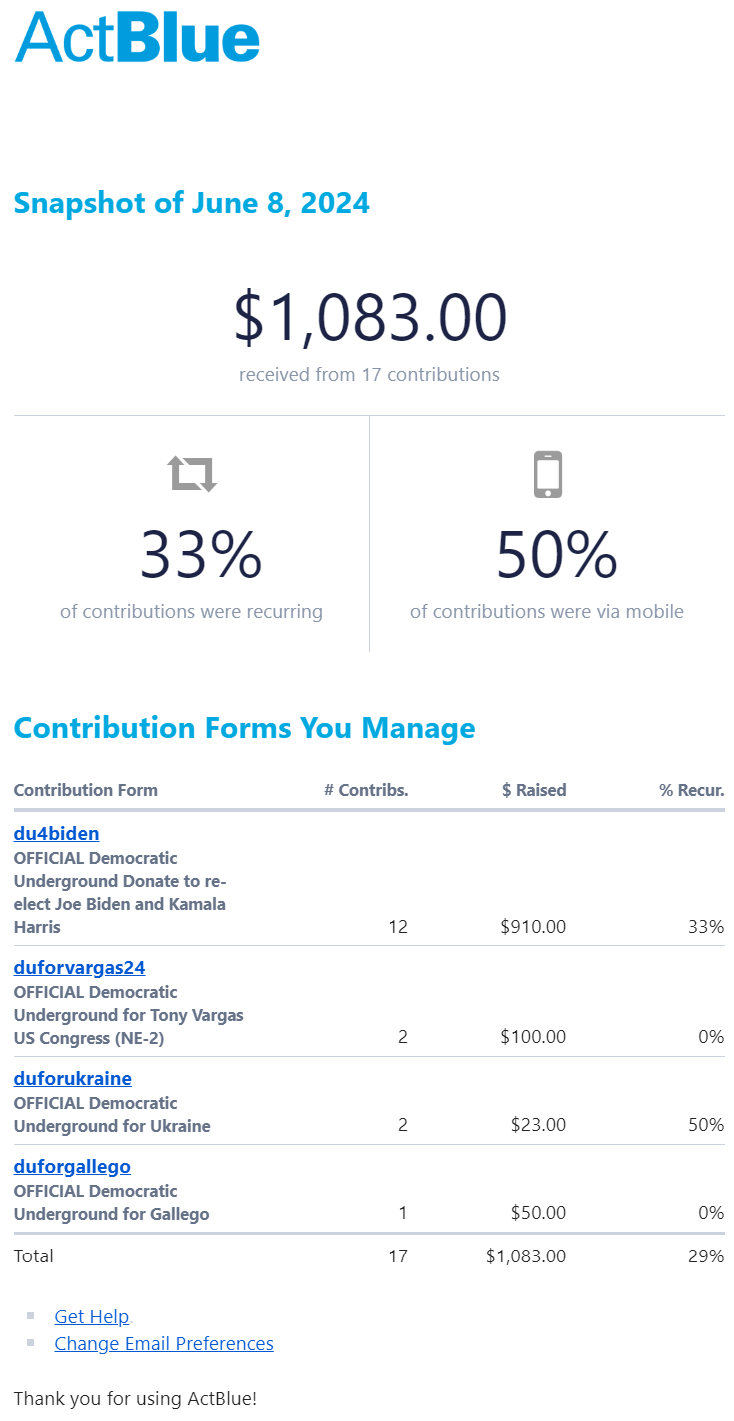Click the ActBlue logo
Screen dimensions: 734x1421
click(138, 39)
